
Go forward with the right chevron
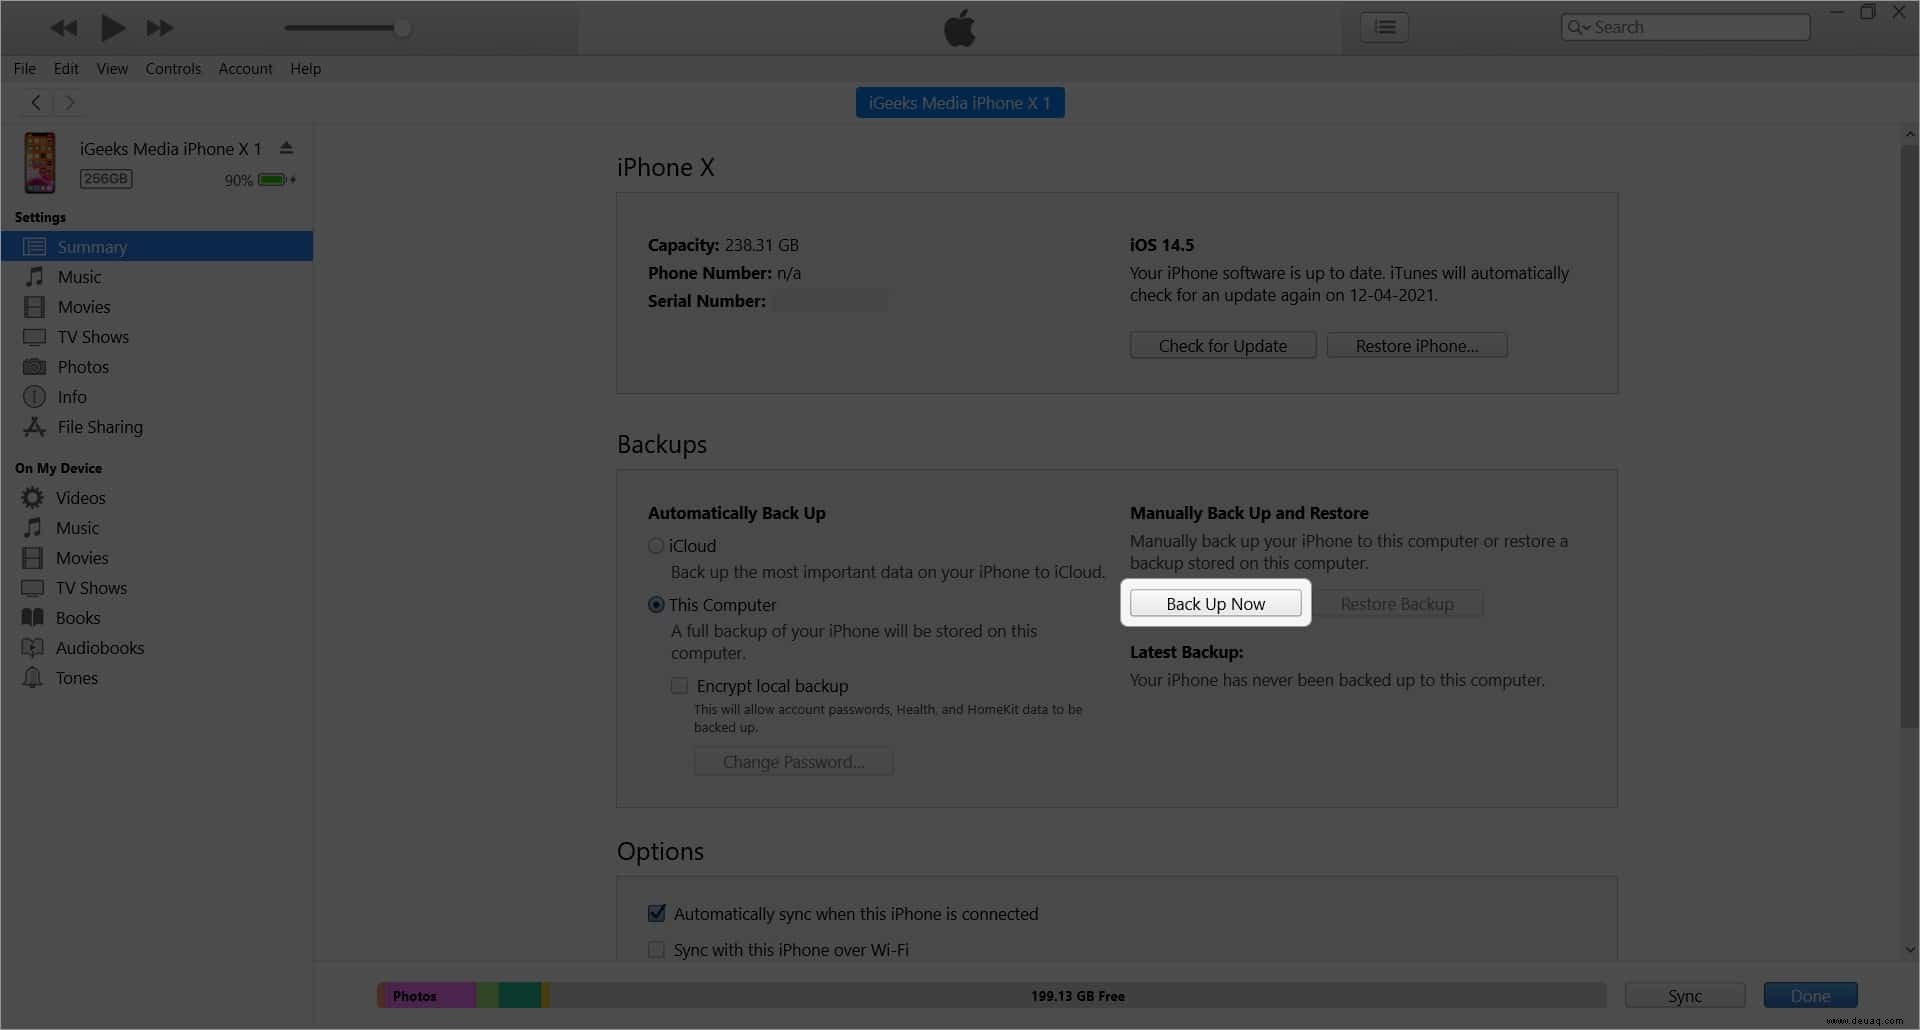(x=69, y=102)
